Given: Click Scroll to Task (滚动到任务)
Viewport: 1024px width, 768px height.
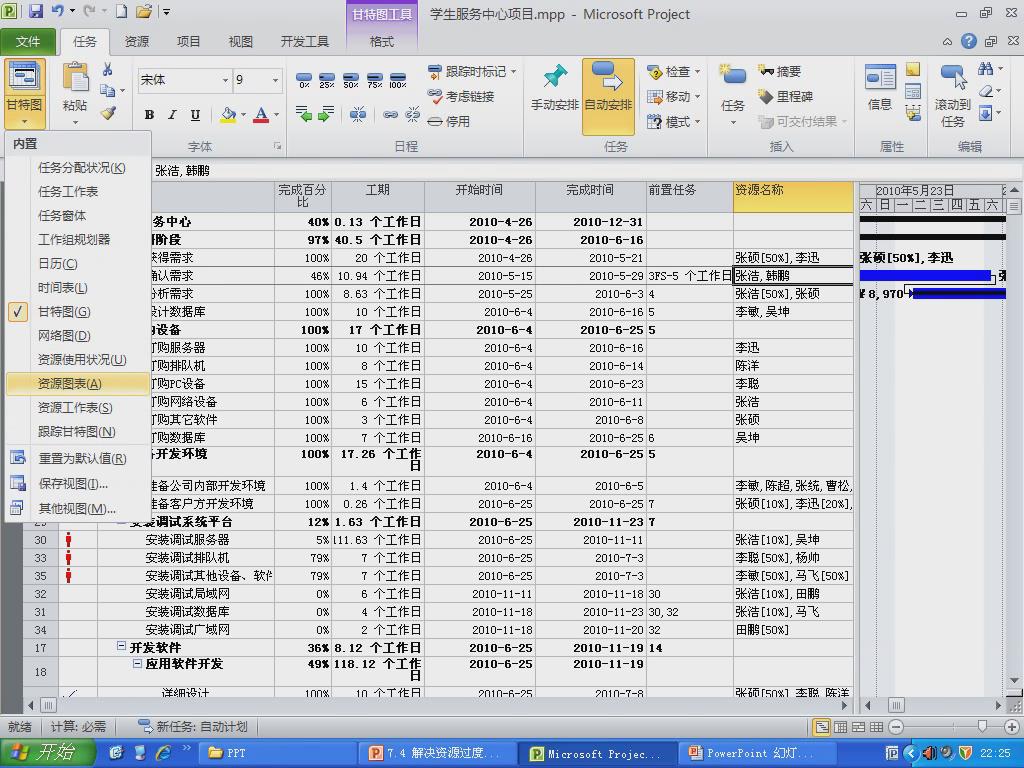Looking at the screenshot, I should pos(952,95).
